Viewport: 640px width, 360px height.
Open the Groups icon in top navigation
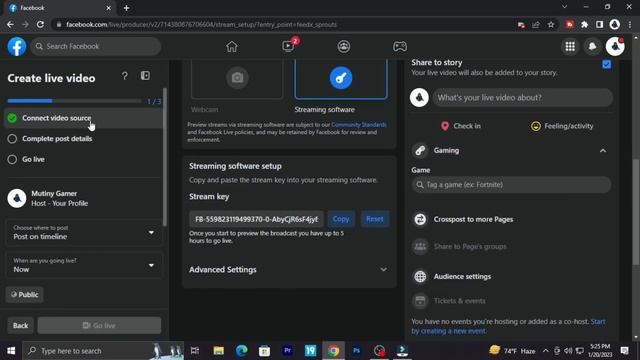344,47
